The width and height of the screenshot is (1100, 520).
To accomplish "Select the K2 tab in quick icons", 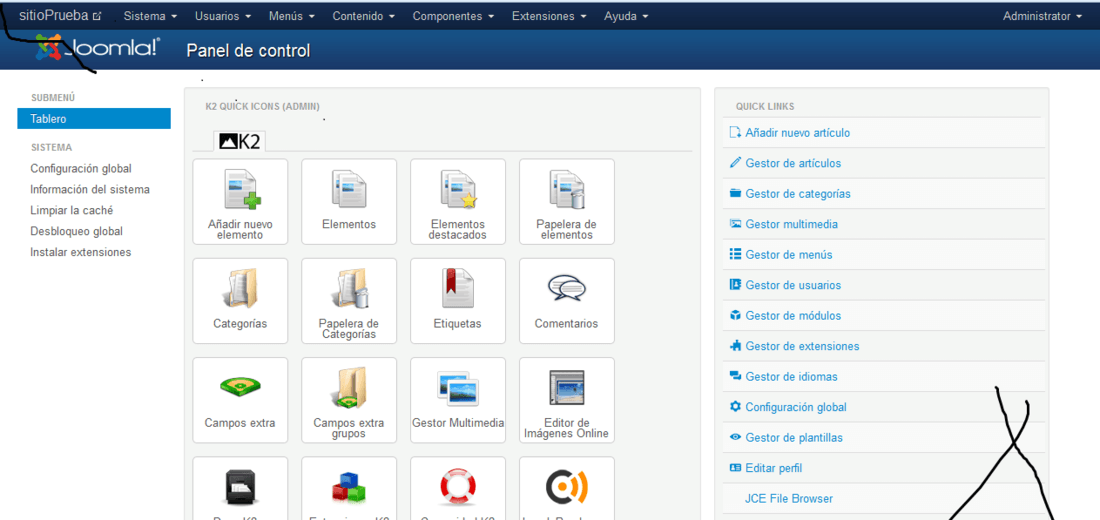I will coord(240,141).
